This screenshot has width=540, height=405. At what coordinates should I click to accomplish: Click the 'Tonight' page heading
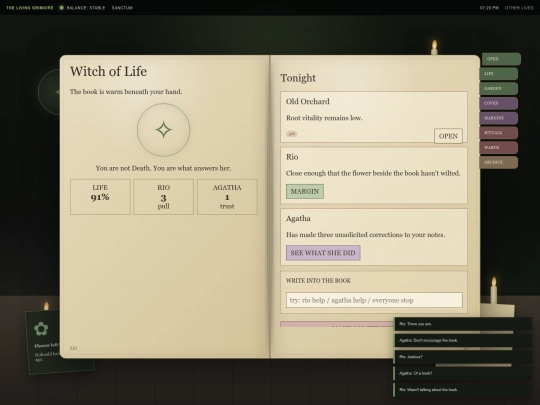[x=298, y=78]
